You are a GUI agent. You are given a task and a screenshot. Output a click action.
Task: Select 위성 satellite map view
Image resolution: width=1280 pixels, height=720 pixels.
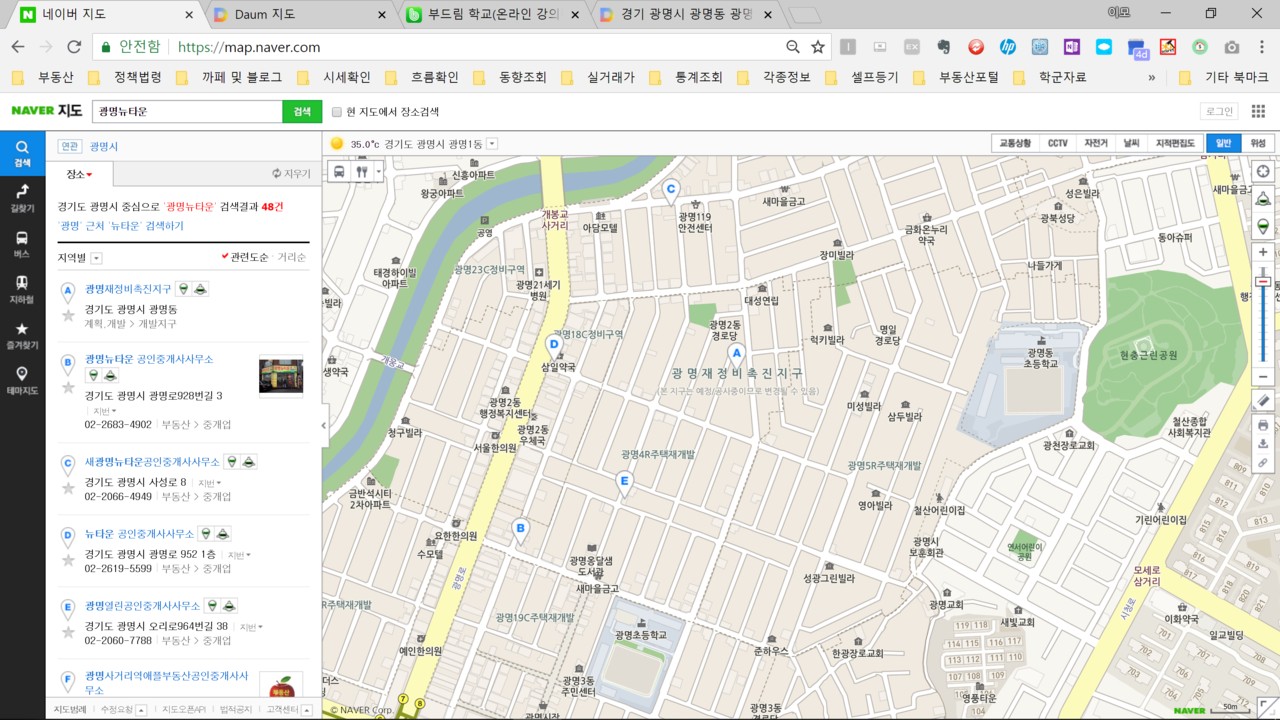pos(1258,144)
